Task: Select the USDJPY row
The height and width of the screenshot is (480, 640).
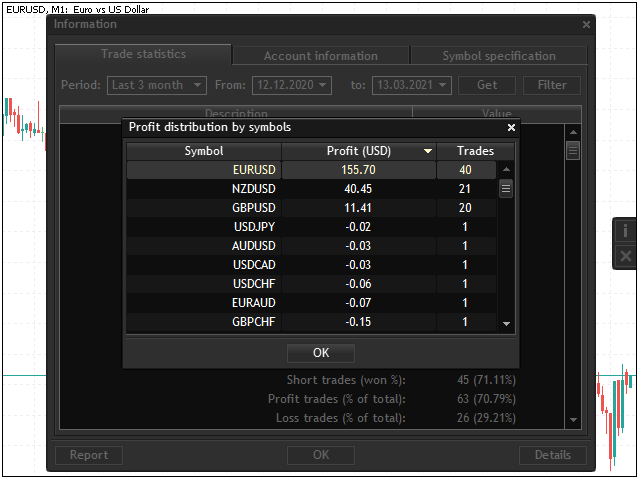Action: (311, 227)
